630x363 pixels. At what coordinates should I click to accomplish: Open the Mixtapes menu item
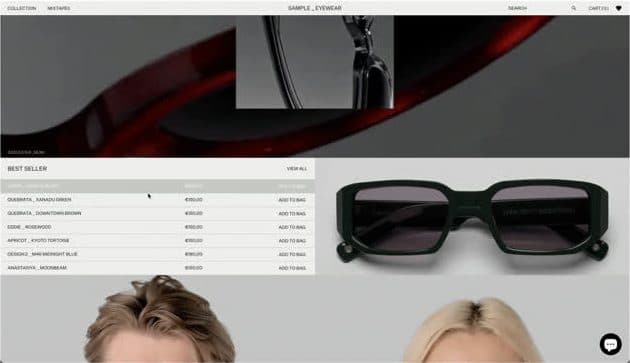pos(59,8)
